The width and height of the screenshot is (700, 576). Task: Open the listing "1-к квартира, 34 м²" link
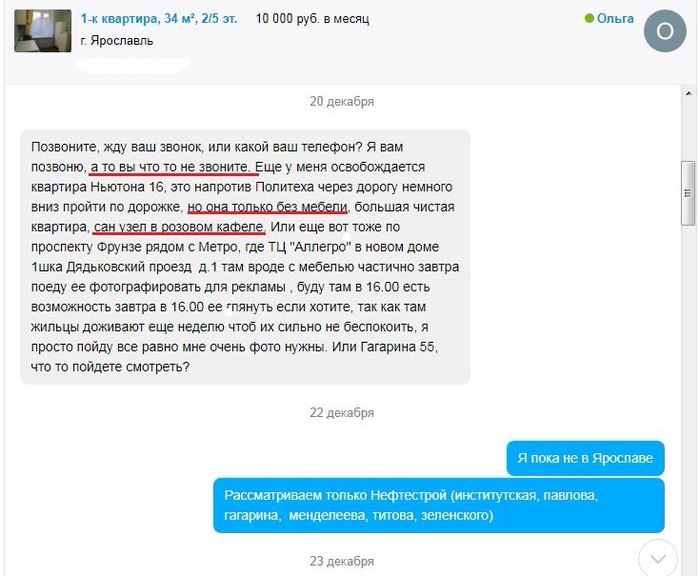[x=158, y=19]
